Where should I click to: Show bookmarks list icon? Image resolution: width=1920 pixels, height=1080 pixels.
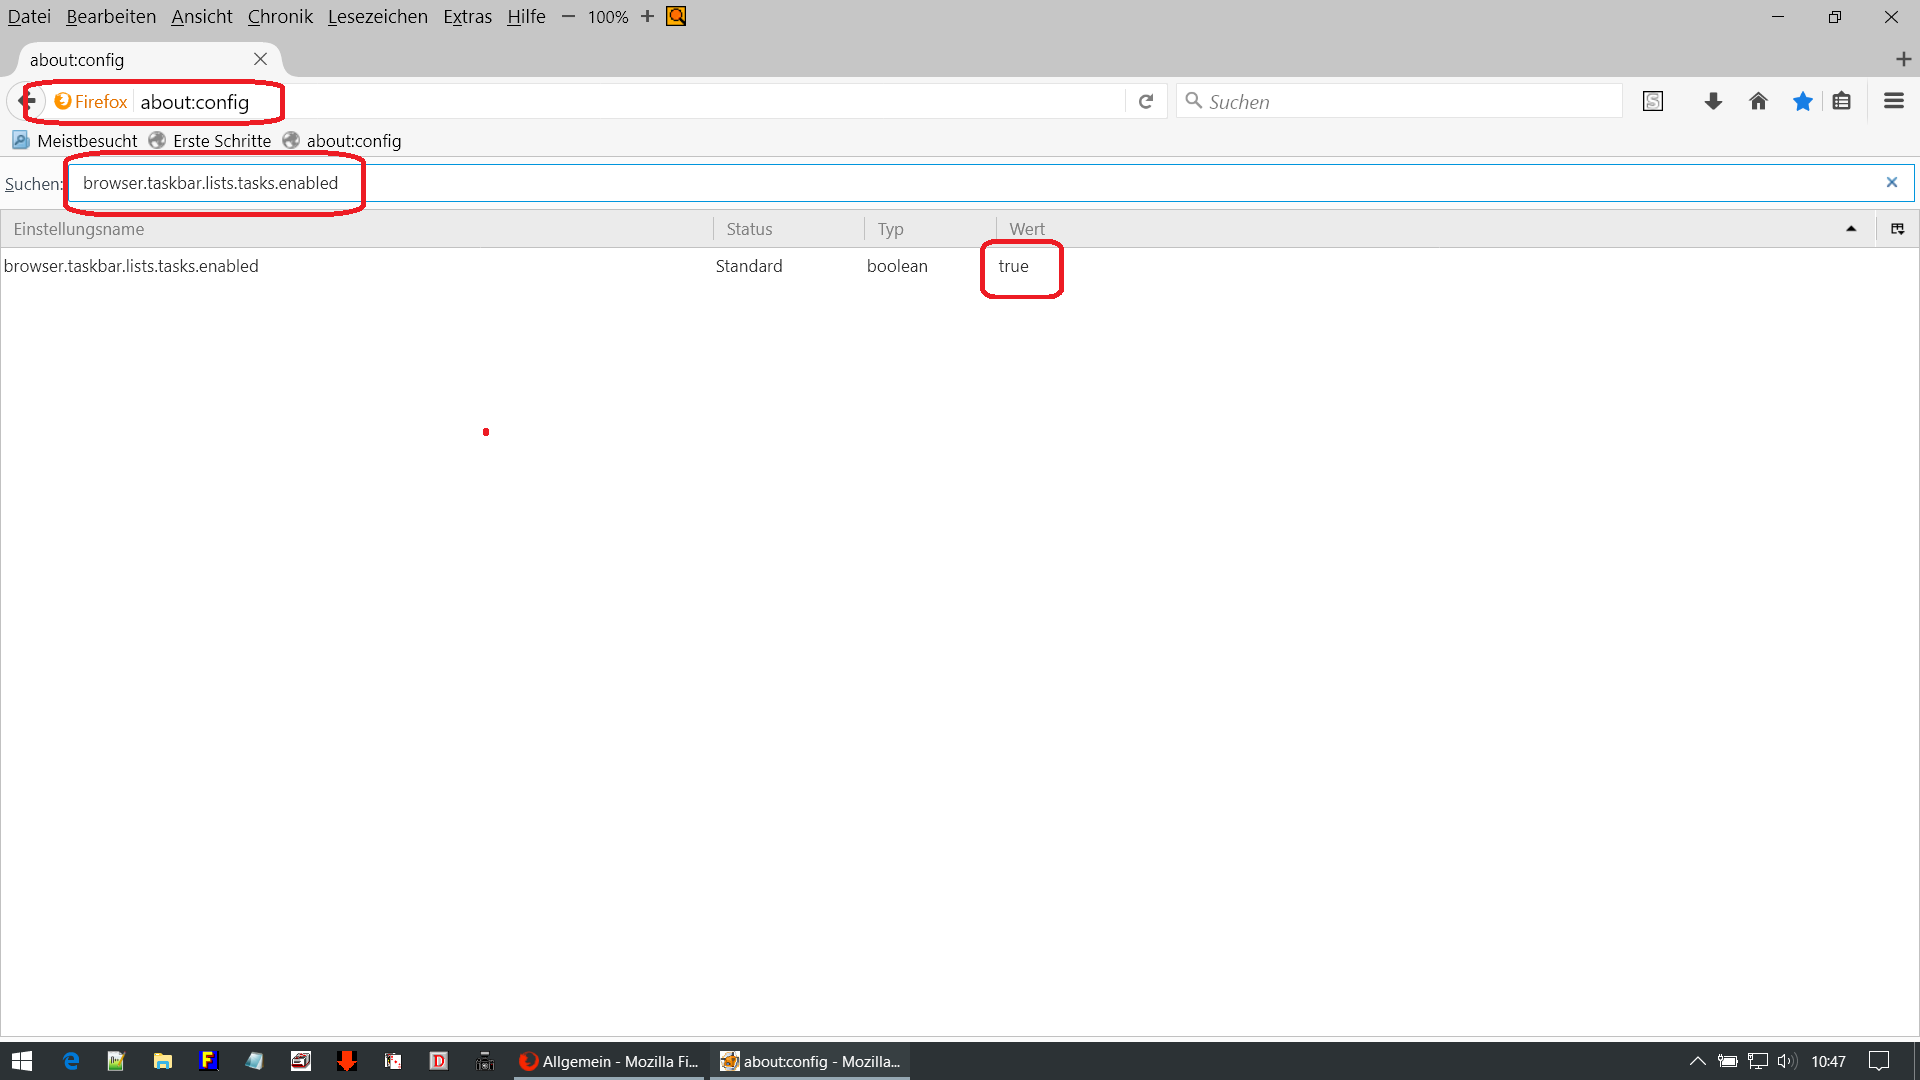tap(1842, 101)
